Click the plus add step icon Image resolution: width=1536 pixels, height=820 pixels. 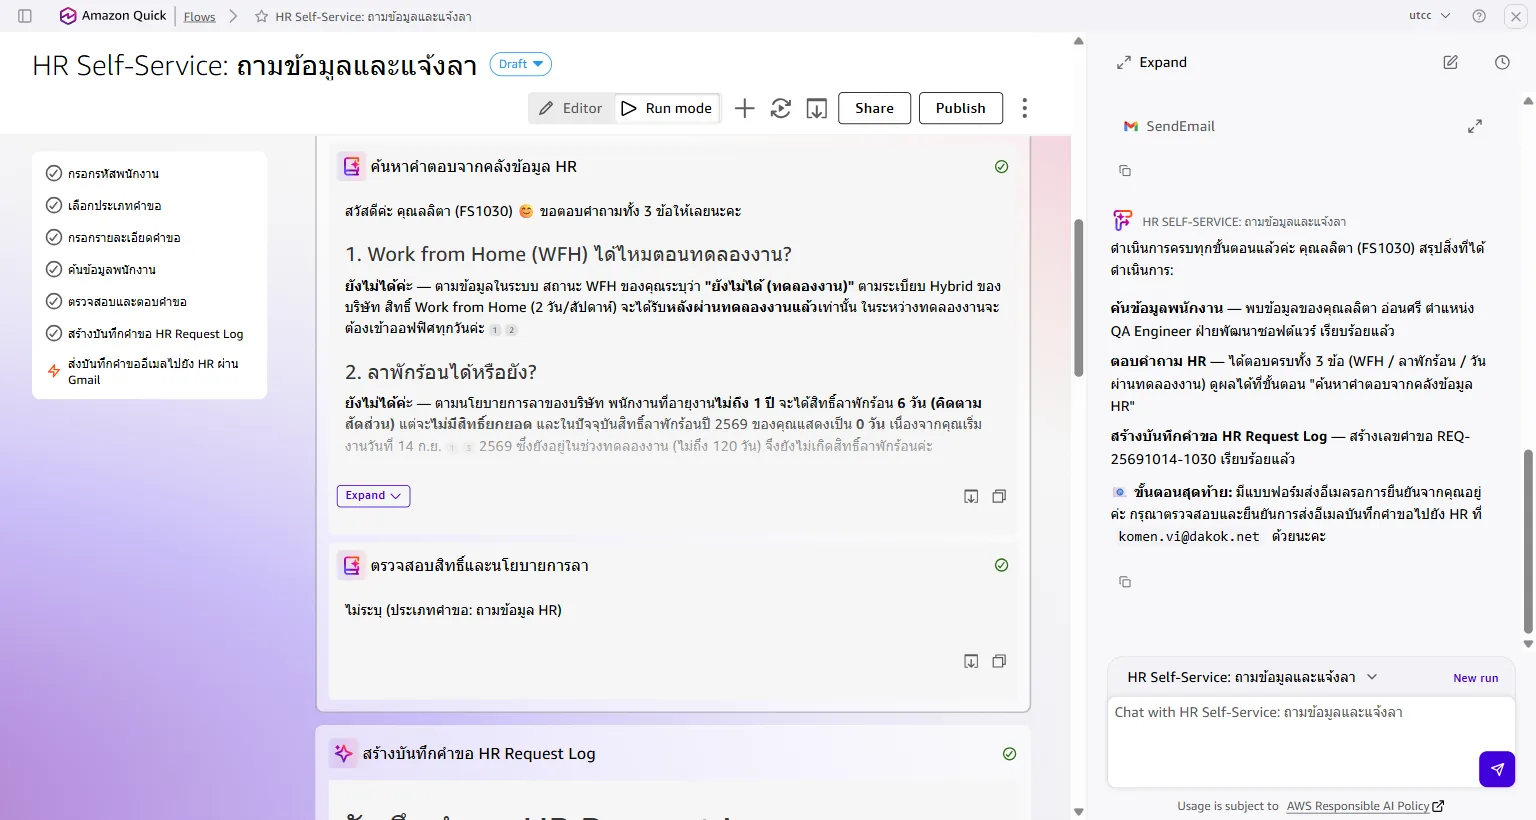click(x=744, y=108)
